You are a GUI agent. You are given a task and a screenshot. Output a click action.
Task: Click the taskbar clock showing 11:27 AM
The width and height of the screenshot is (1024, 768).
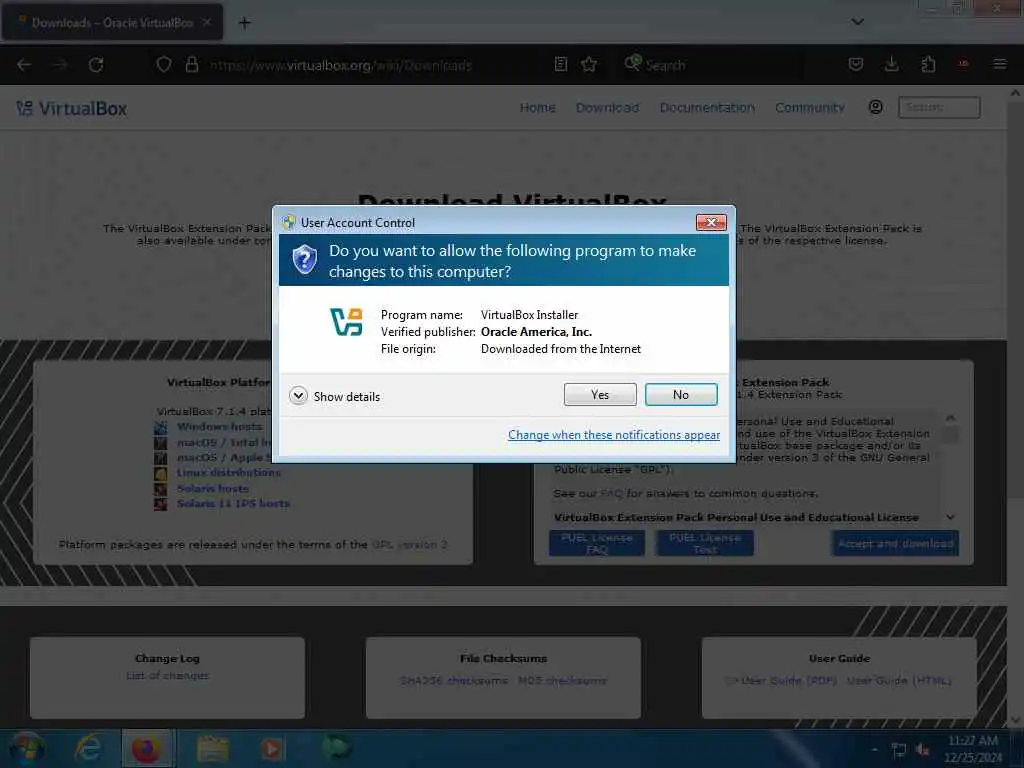pos(973,748)
